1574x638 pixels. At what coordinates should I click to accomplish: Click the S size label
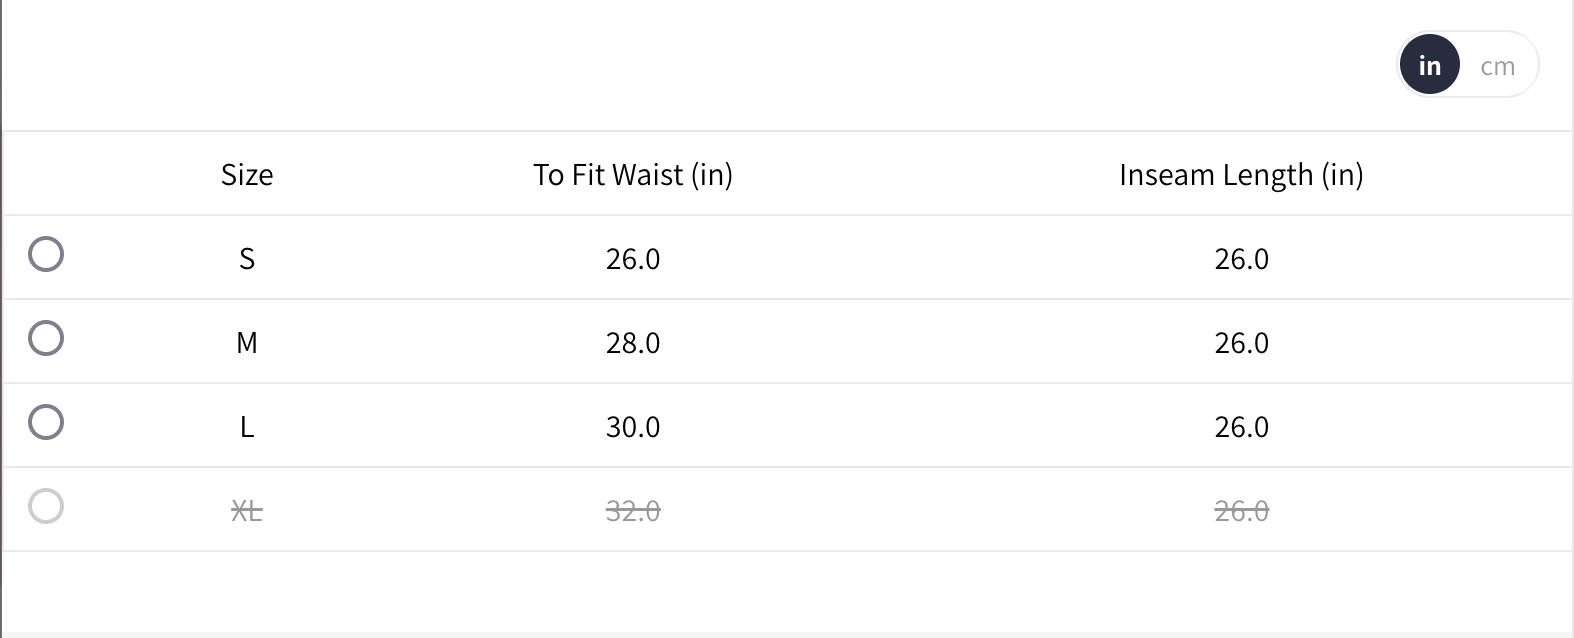tap(247, 259)
